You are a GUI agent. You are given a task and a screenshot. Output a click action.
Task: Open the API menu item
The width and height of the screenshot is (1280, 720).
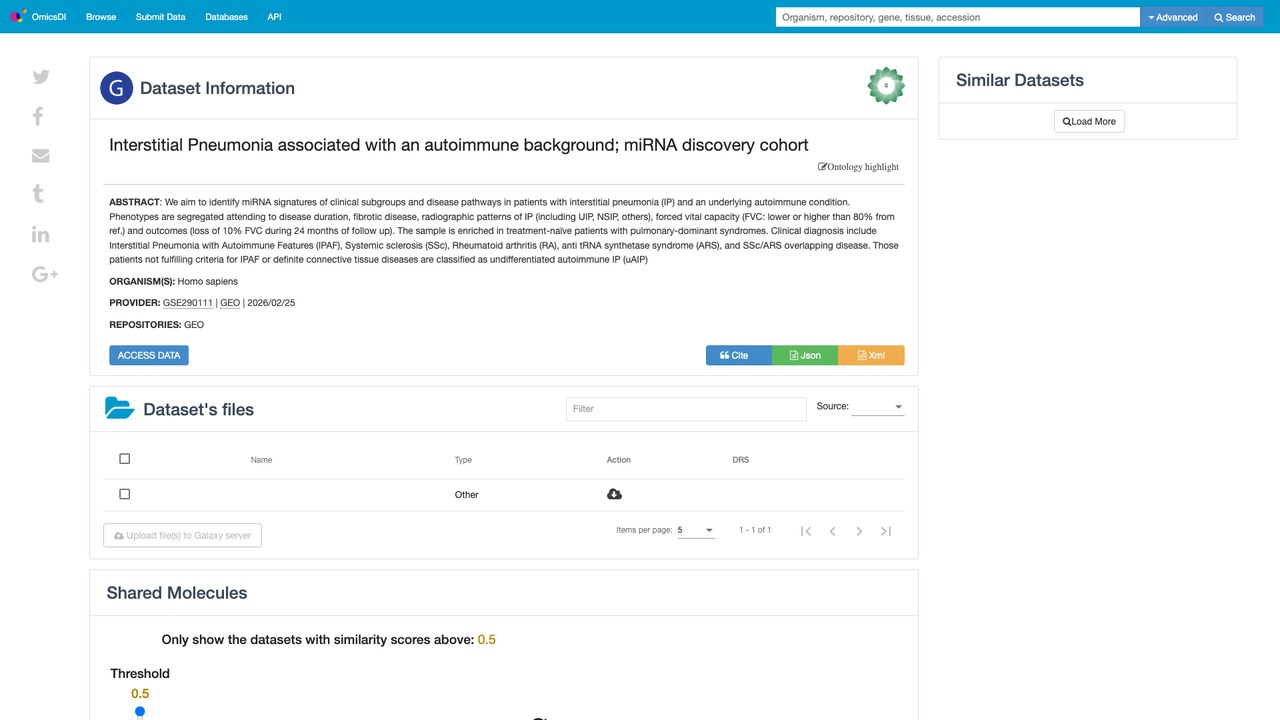tap(274, 17)
